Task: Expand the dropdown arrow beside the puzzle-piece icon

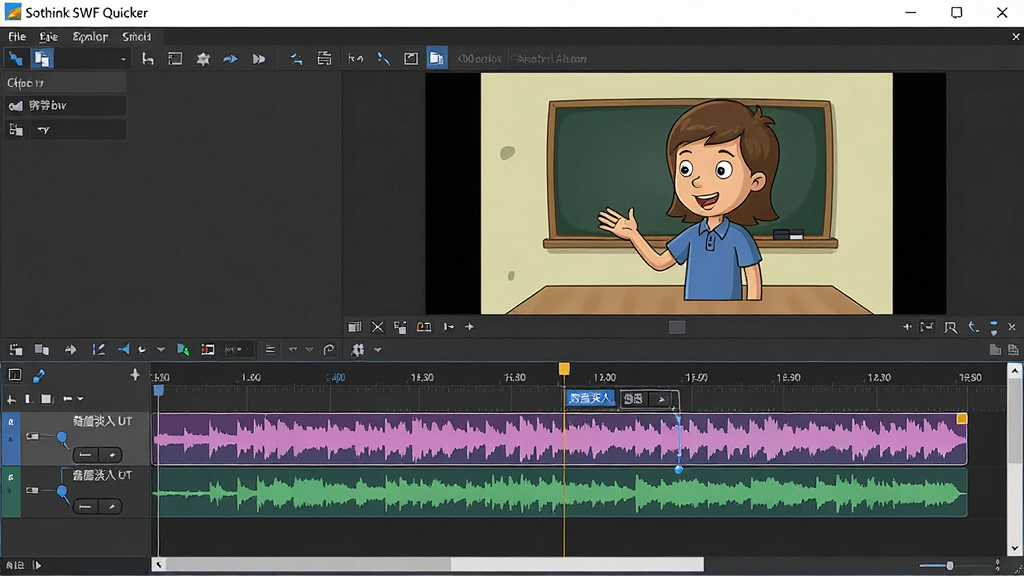Action: tap(377, 350)
